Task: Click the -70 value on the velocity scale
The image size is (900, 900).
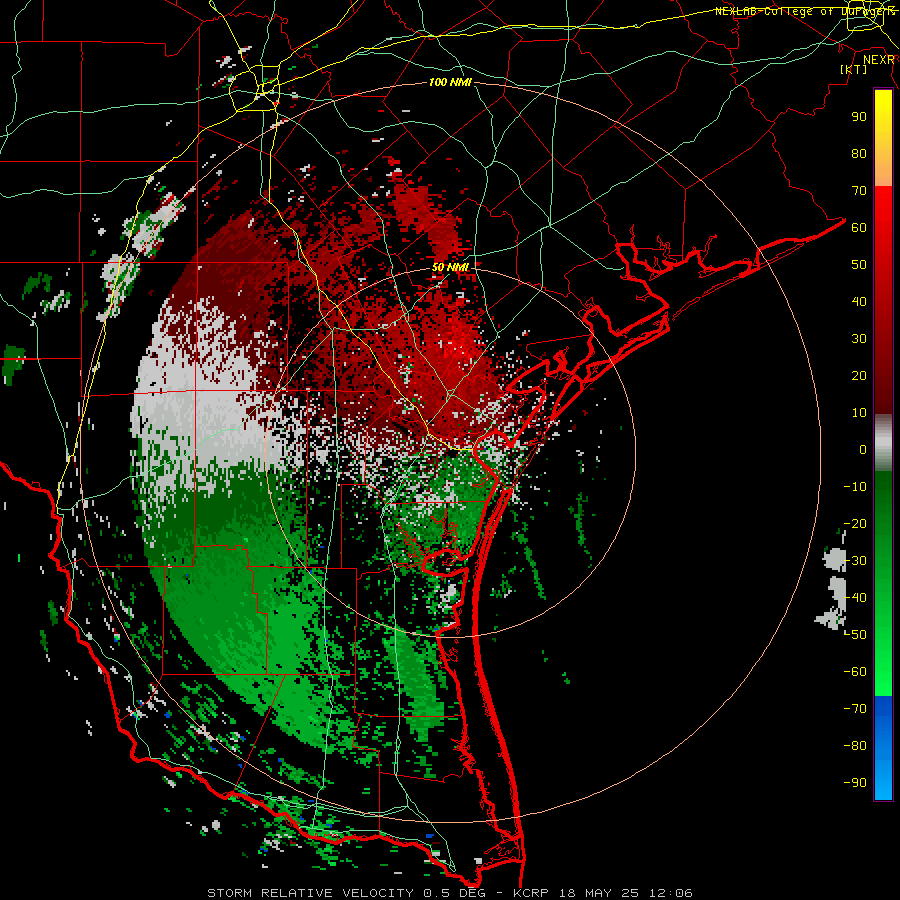Action: click(855, 709)
